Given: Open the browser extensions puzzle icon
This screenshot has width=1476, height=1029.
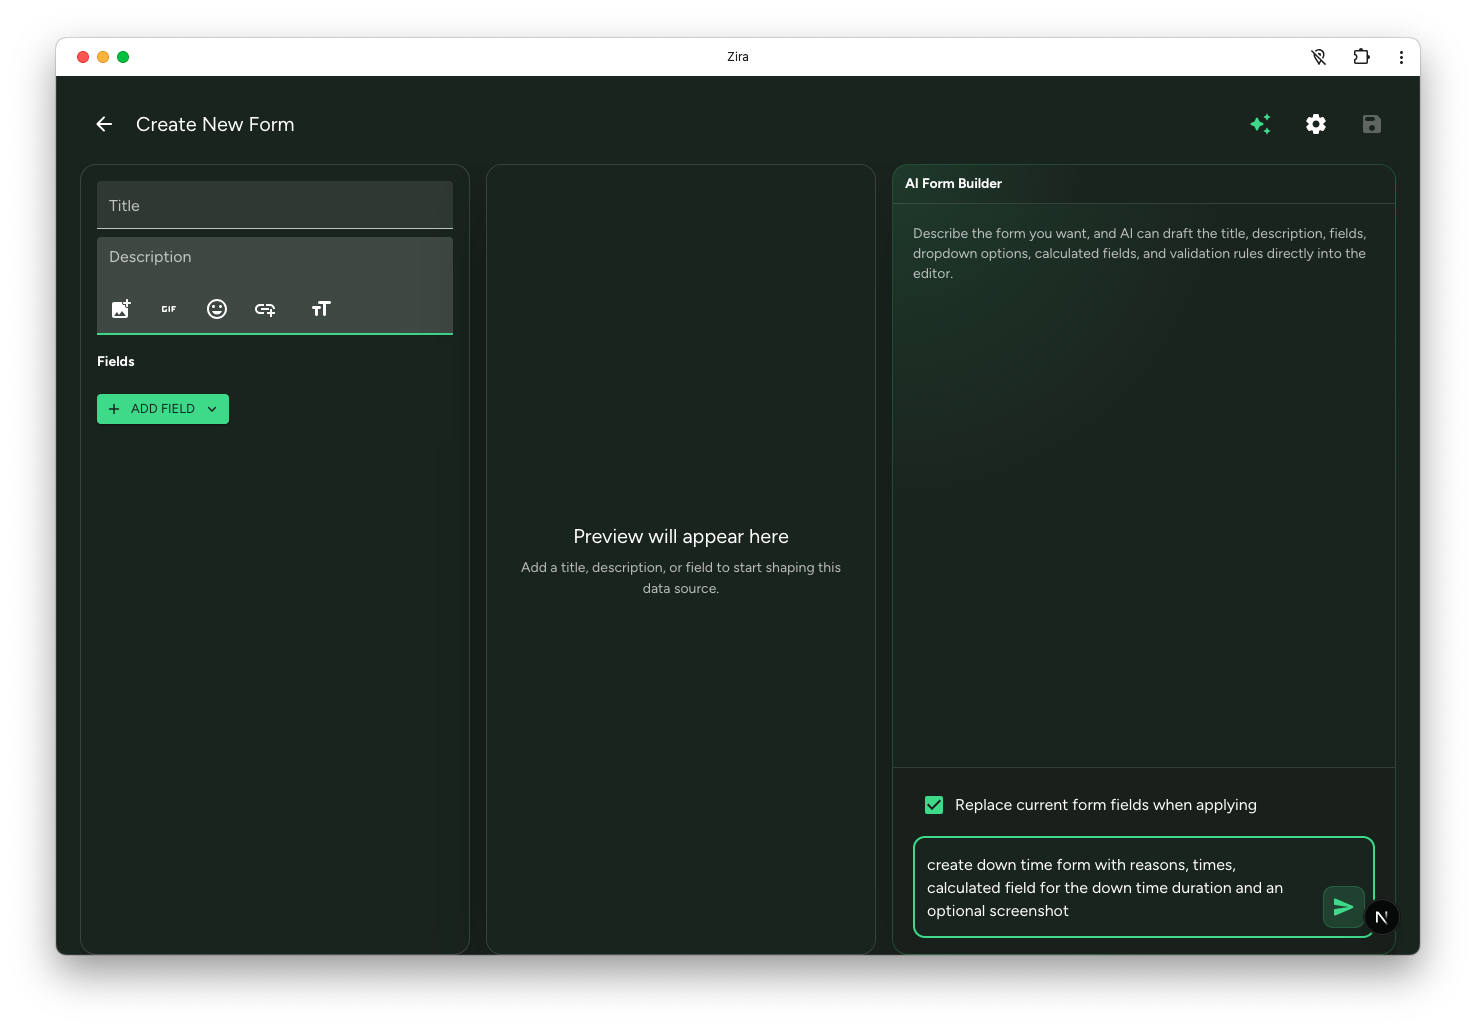Looking at the screenshot, I should pos(1361,57).
